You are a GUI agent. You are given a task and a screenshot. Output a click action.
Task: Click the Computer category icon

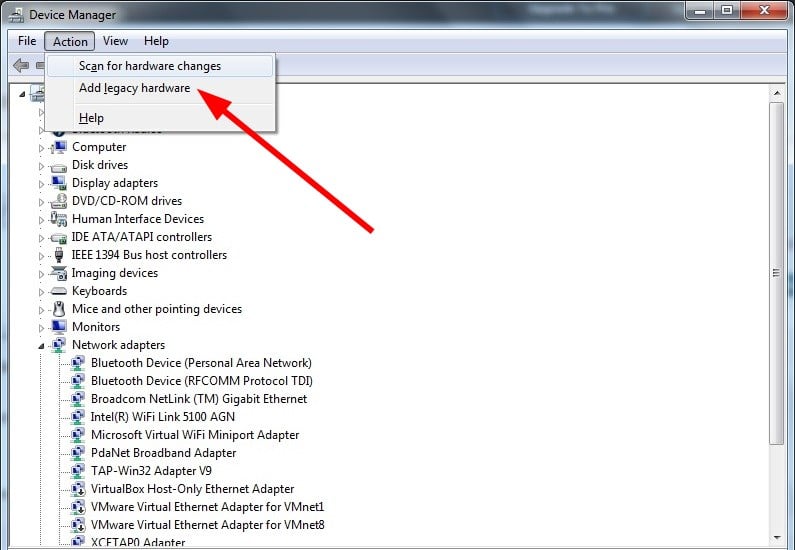[x=59, y=147]
